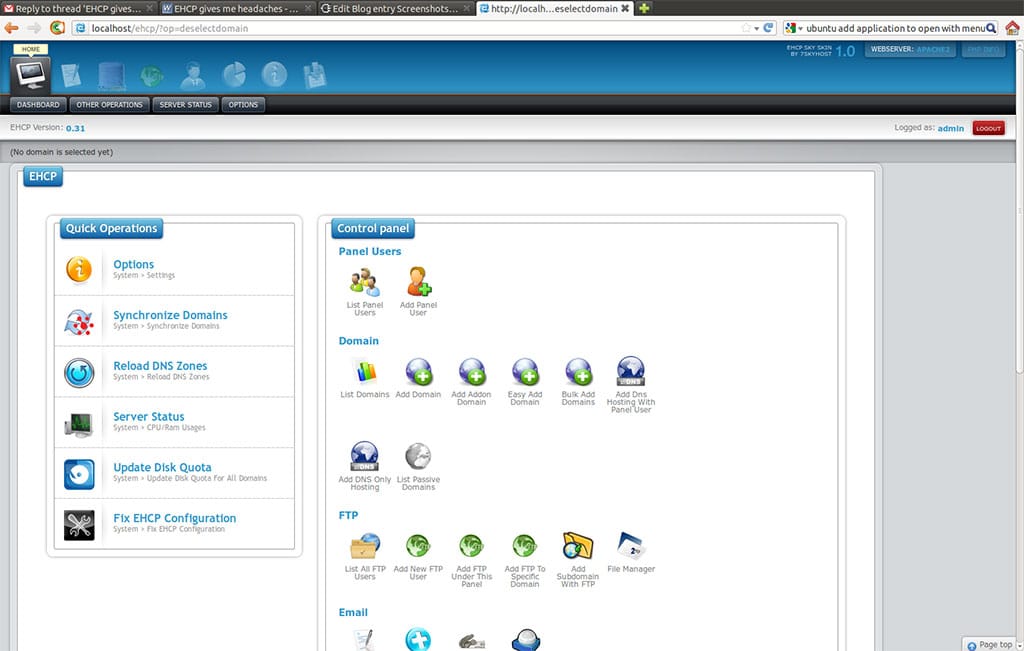Switch to the Server Status tab

(185, 104)
